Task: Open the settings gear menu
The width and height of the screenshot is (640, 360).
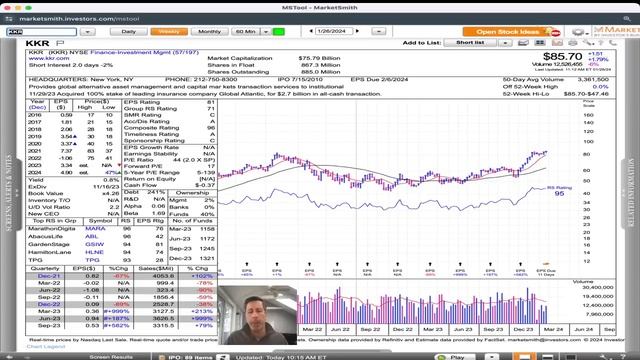Action: pos(580,32)
